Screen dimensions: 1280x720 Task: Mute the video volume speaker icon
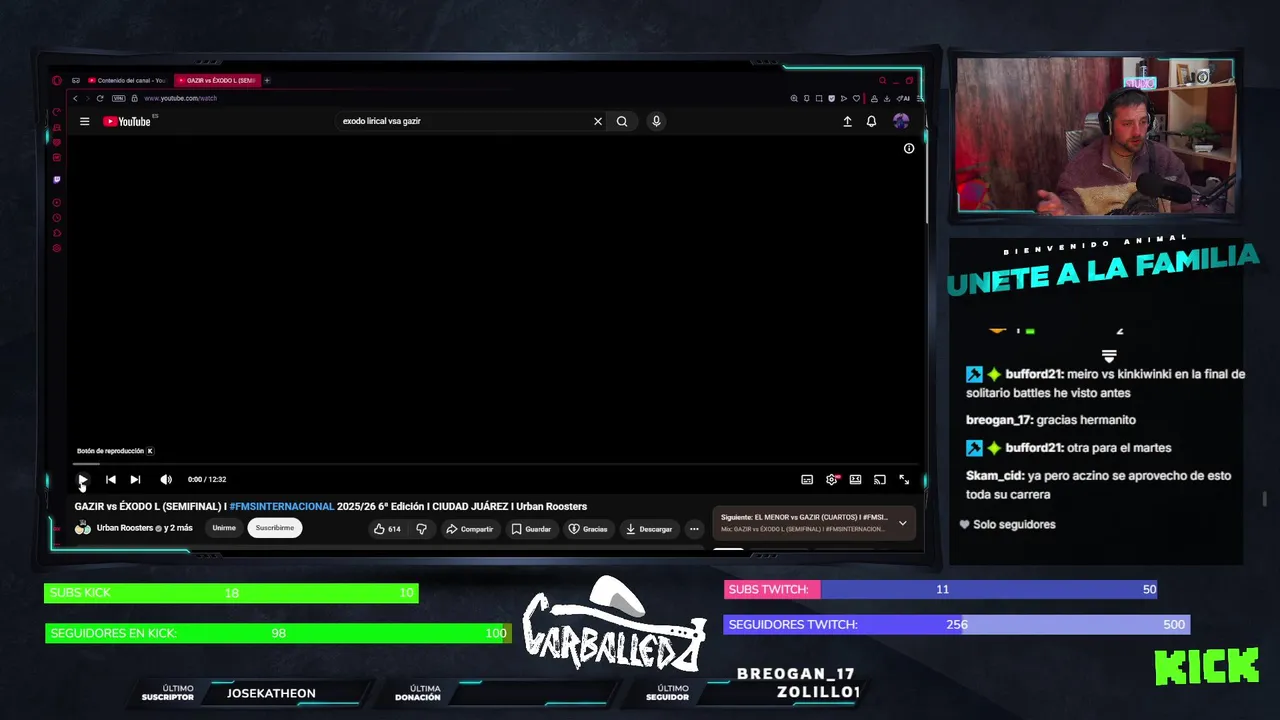click(166, 480)
